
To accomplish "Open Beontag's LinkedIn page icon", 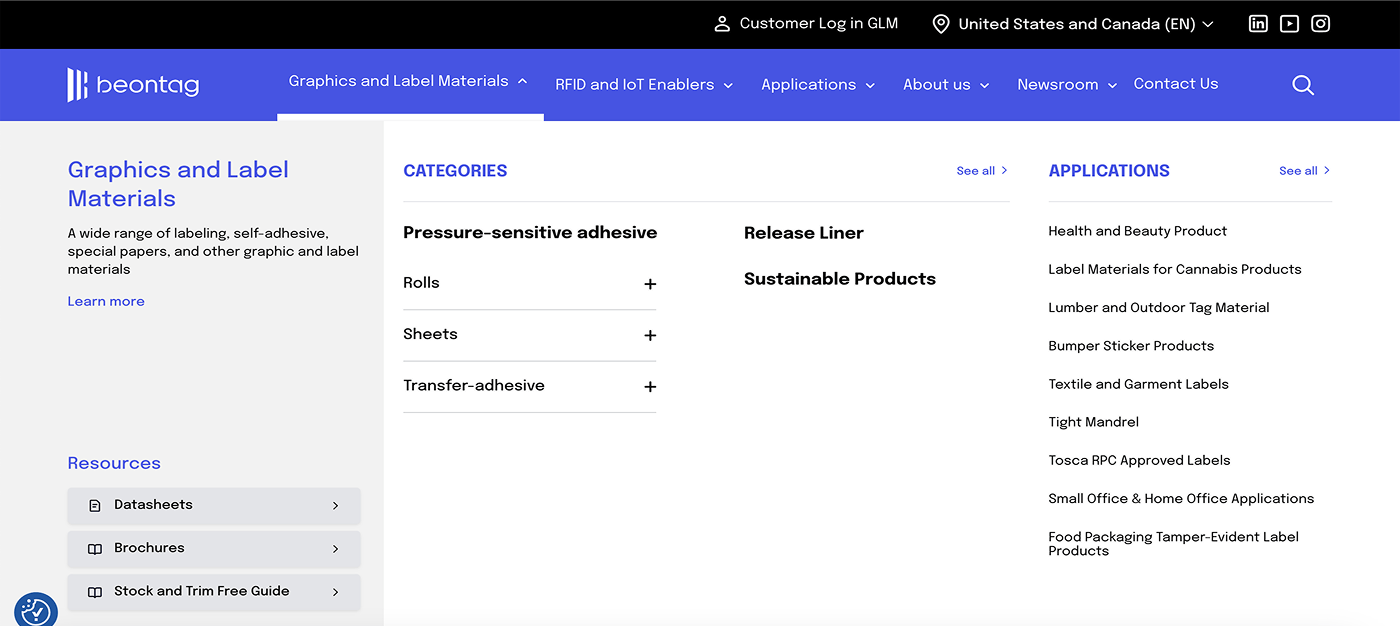I will [x=1258, y=22].
